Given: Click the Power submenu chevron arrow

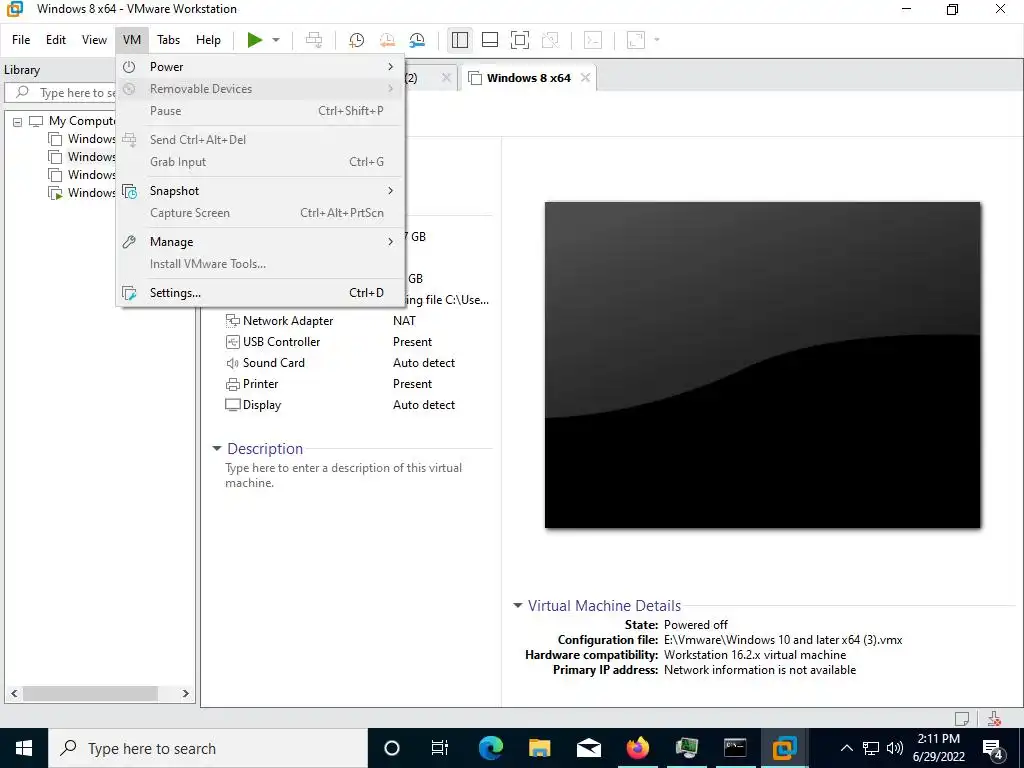Looking at the screenshot, I should [x=391, y=67].
